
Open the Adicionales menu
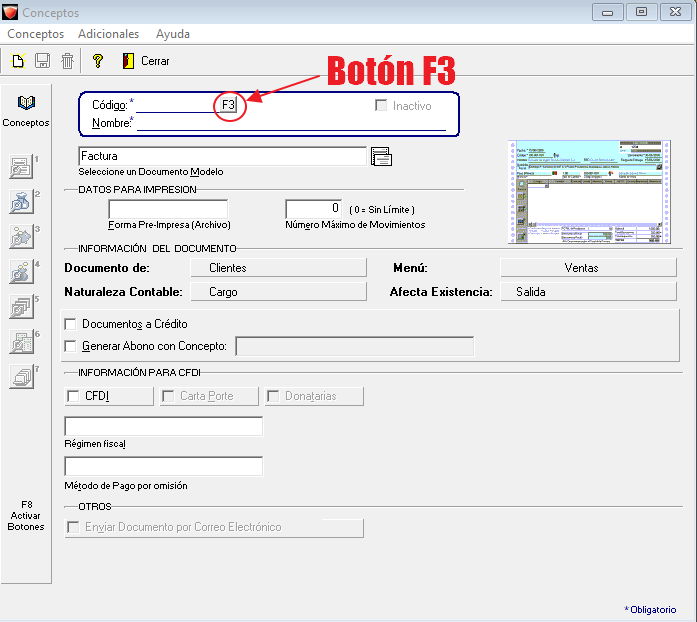click(x=108, y=34)
